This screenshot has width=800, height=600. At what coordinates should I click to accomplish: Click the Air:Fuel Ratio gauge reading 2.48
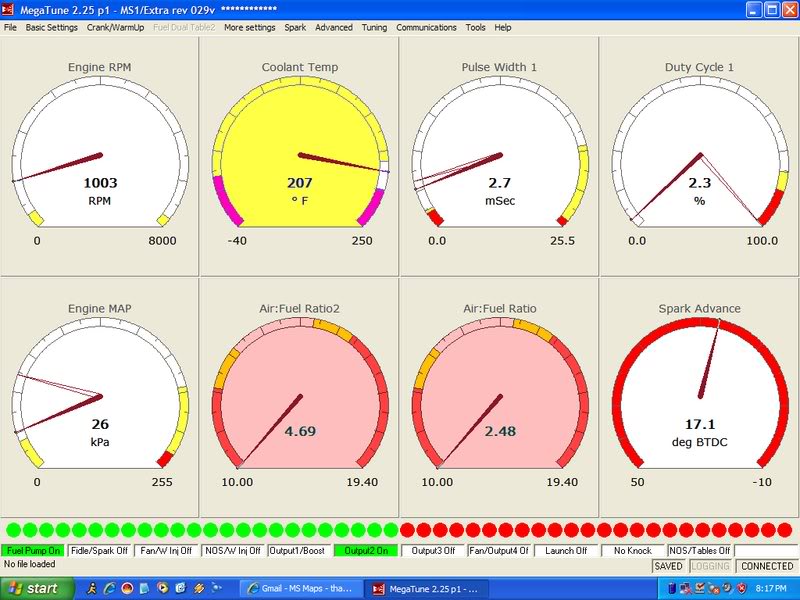click(x=499, y=397)
